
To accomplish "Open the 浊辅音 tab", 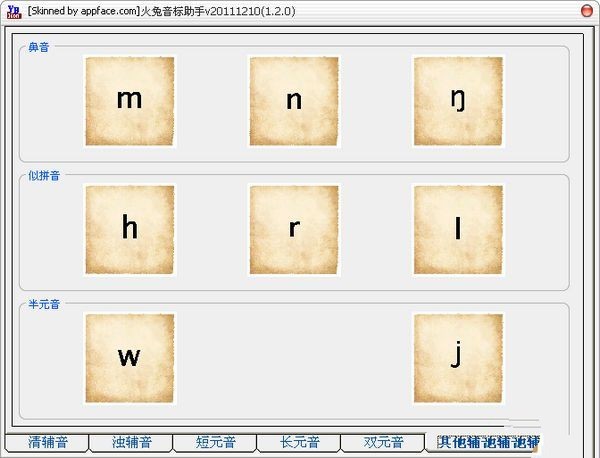I will [x=130, y=442].
